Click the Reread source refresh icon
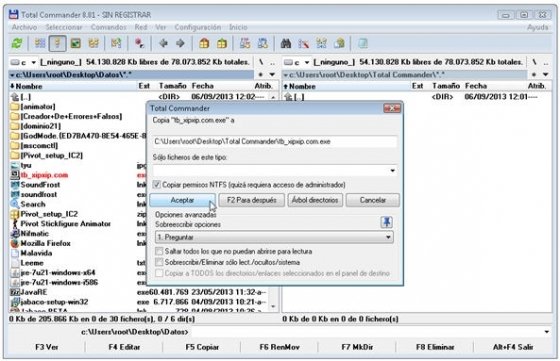560x361 pixels. click(x=16, y=43)
